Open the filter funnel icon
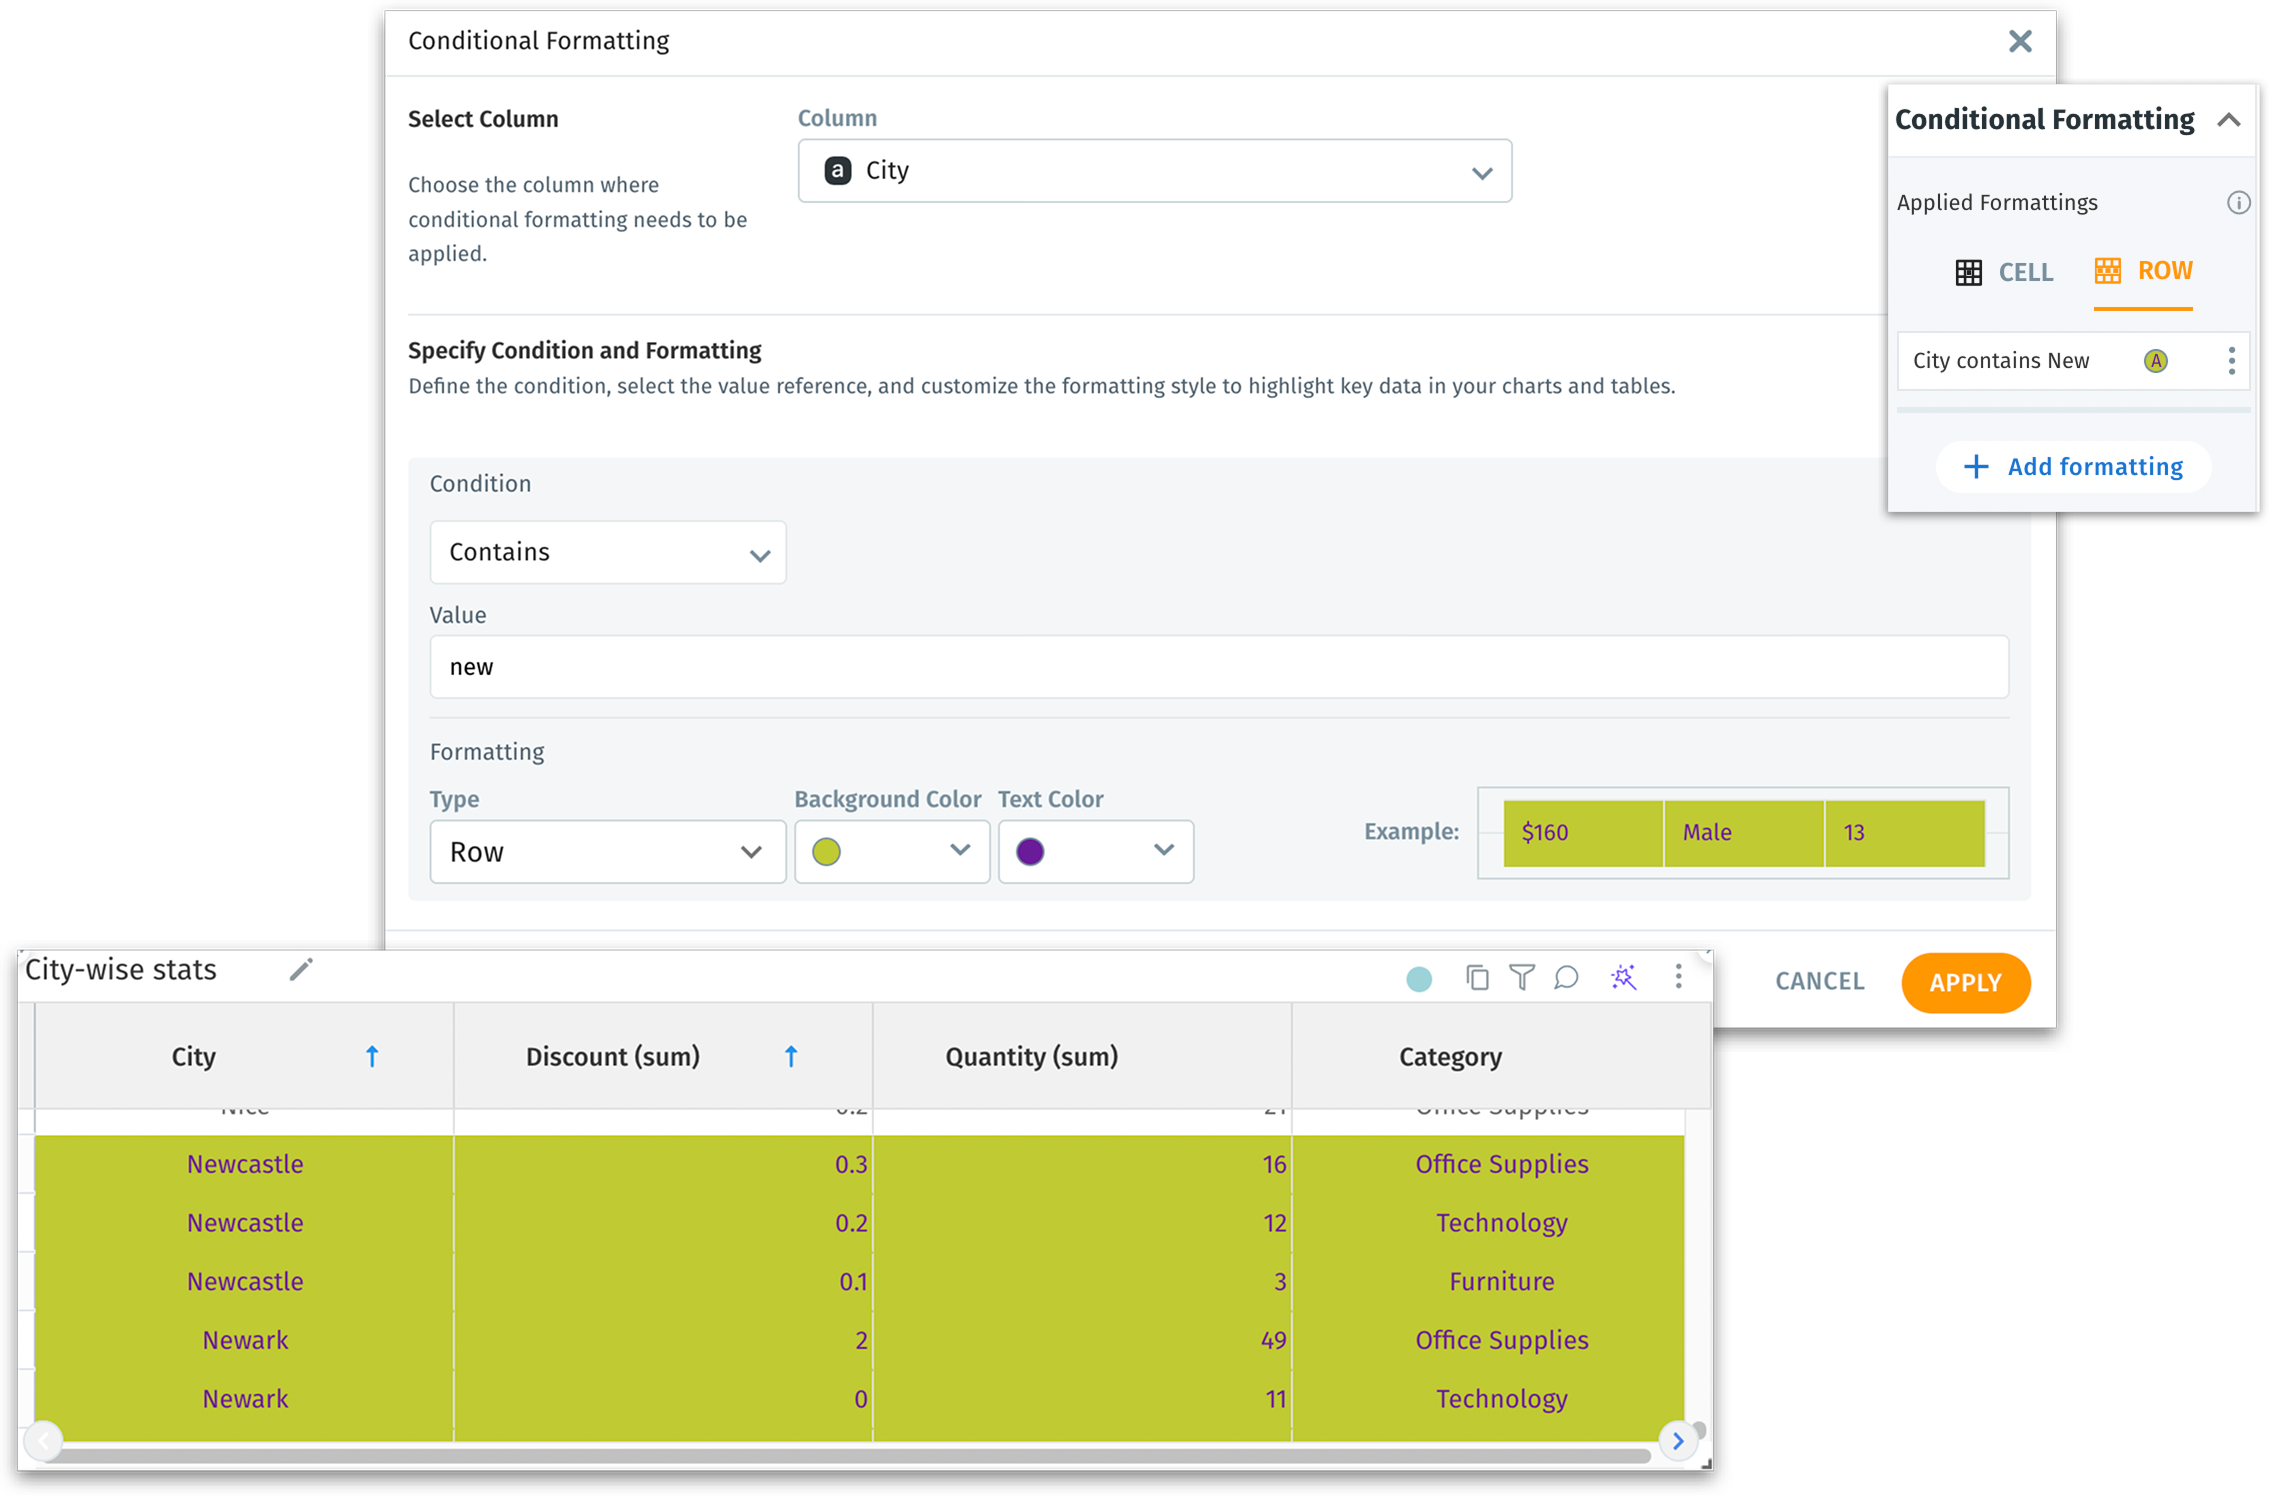 point(1521,977)
